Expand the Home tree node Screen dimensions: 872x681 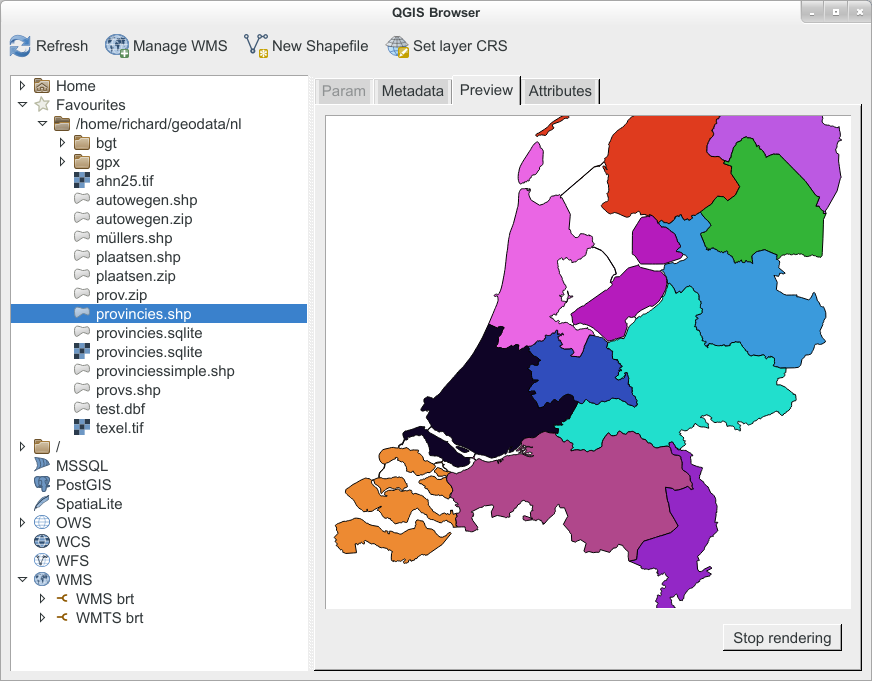tap(22, 86)
